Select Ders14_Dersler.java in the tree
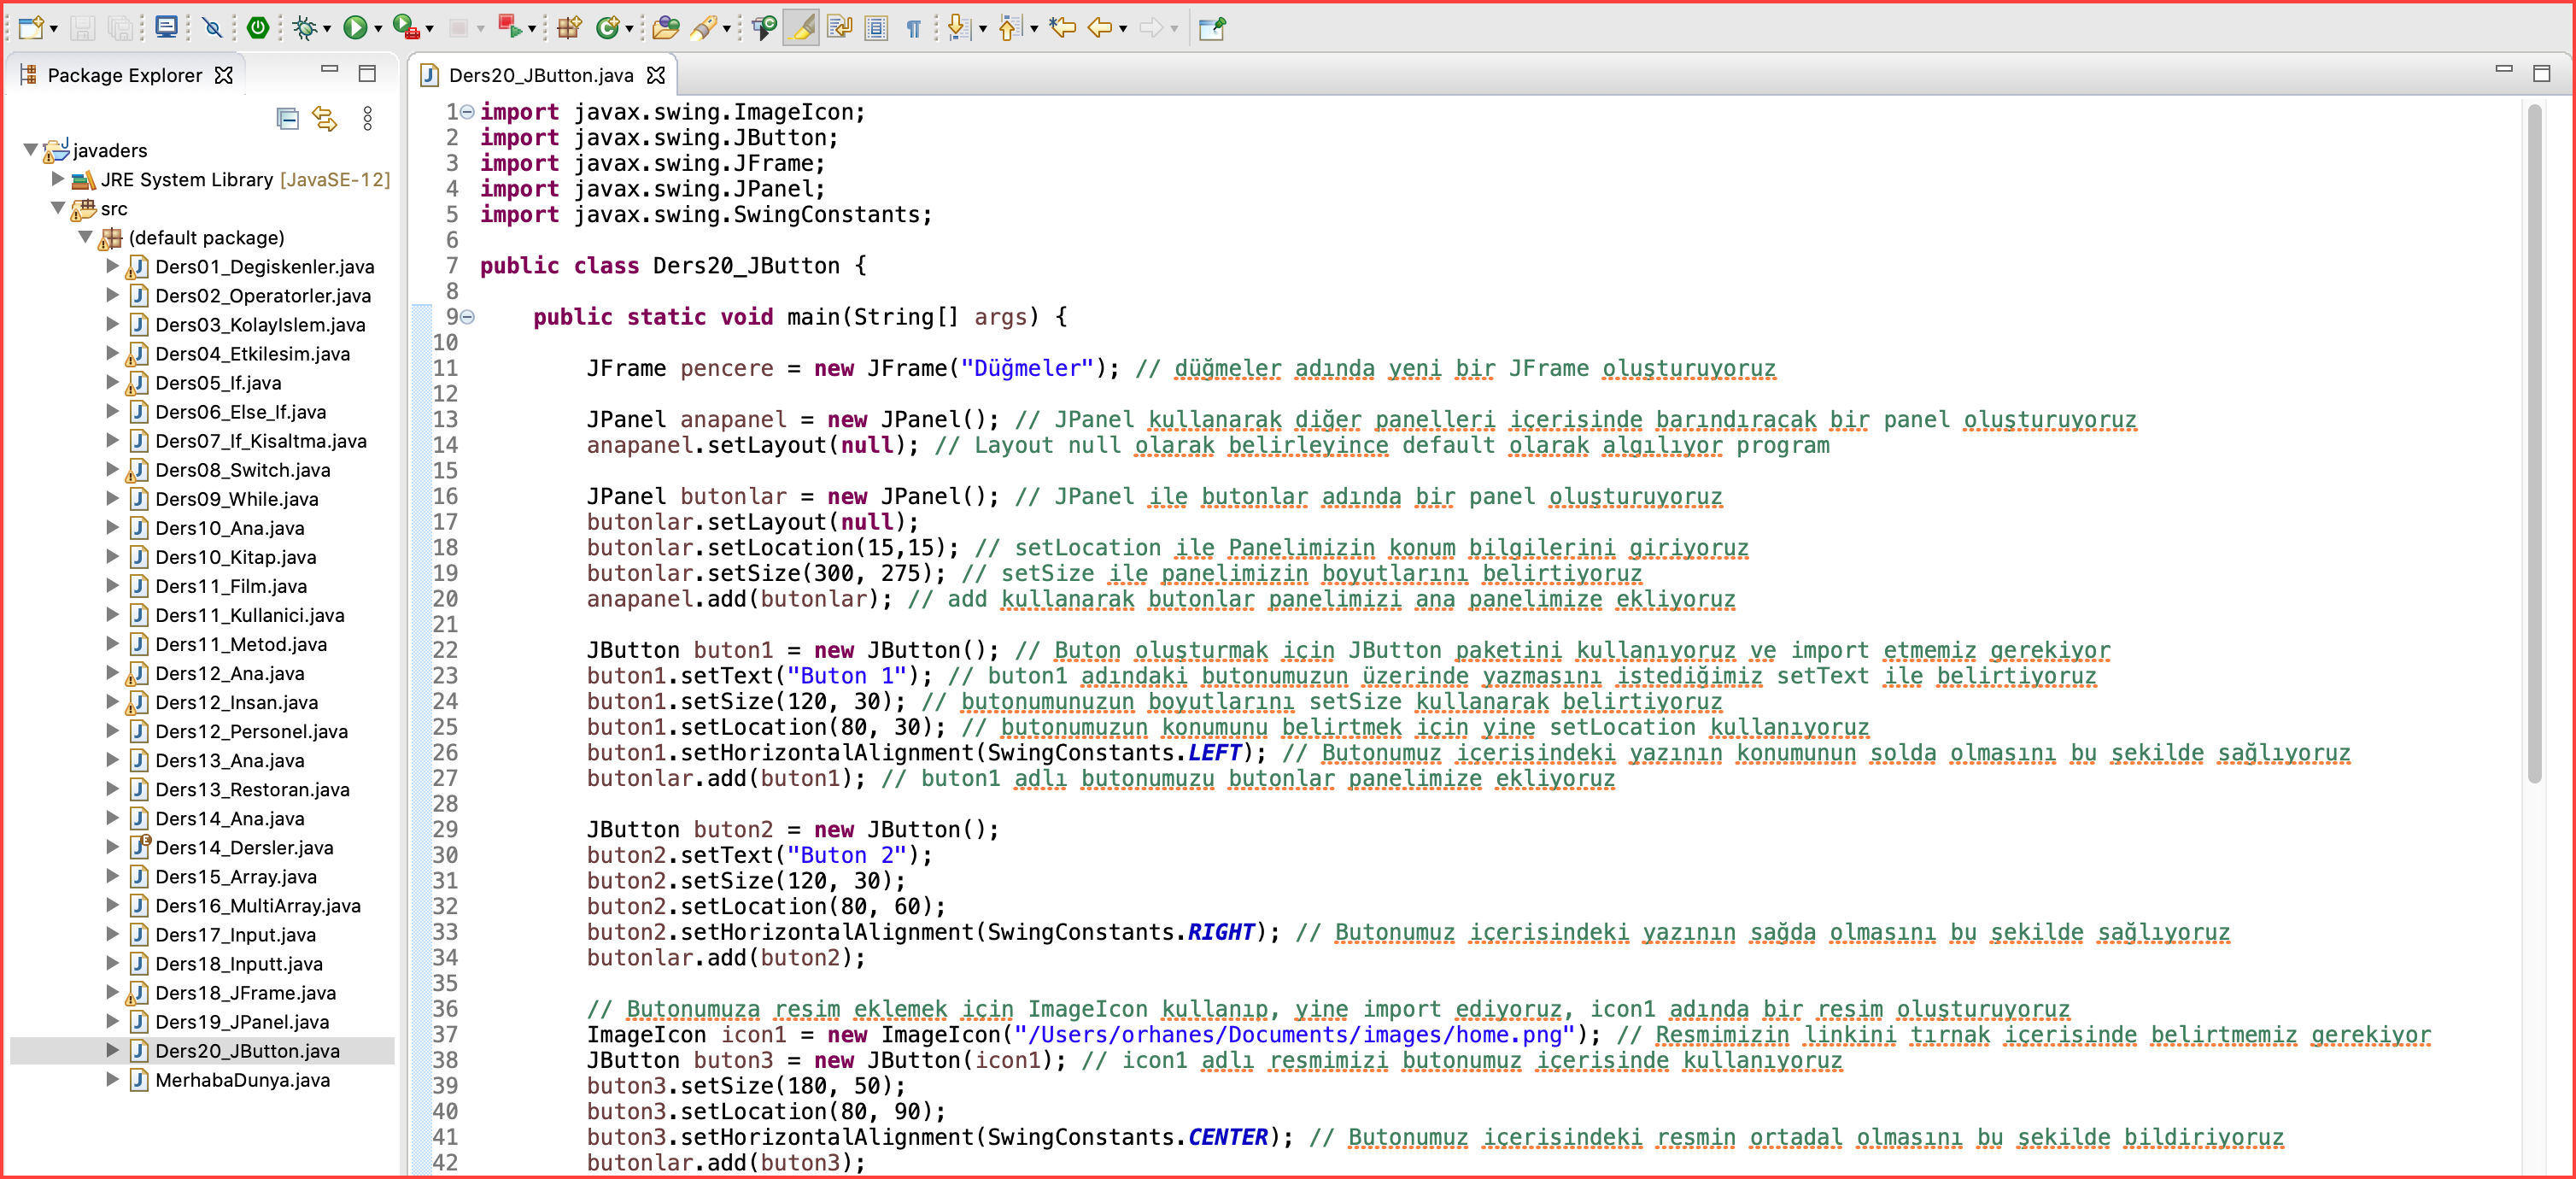This screenshot has height=1179, width=2576. 244,847
